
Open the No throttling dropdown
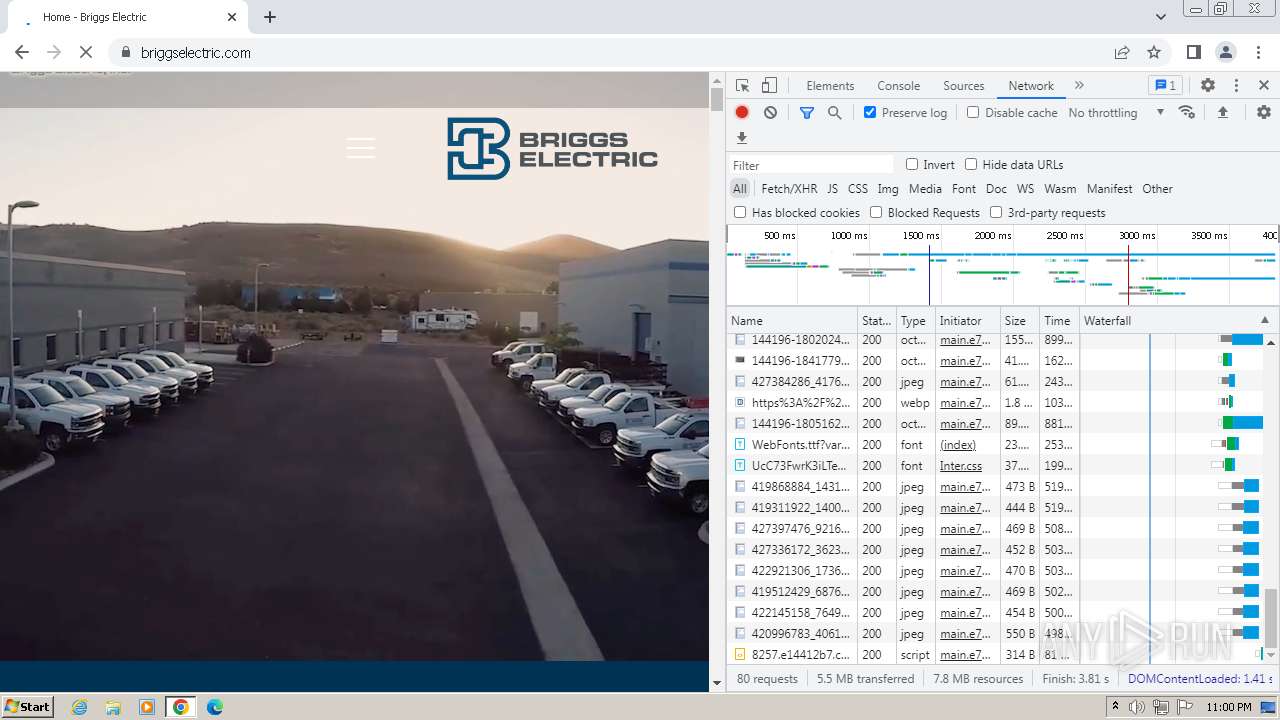point(1116,113)
